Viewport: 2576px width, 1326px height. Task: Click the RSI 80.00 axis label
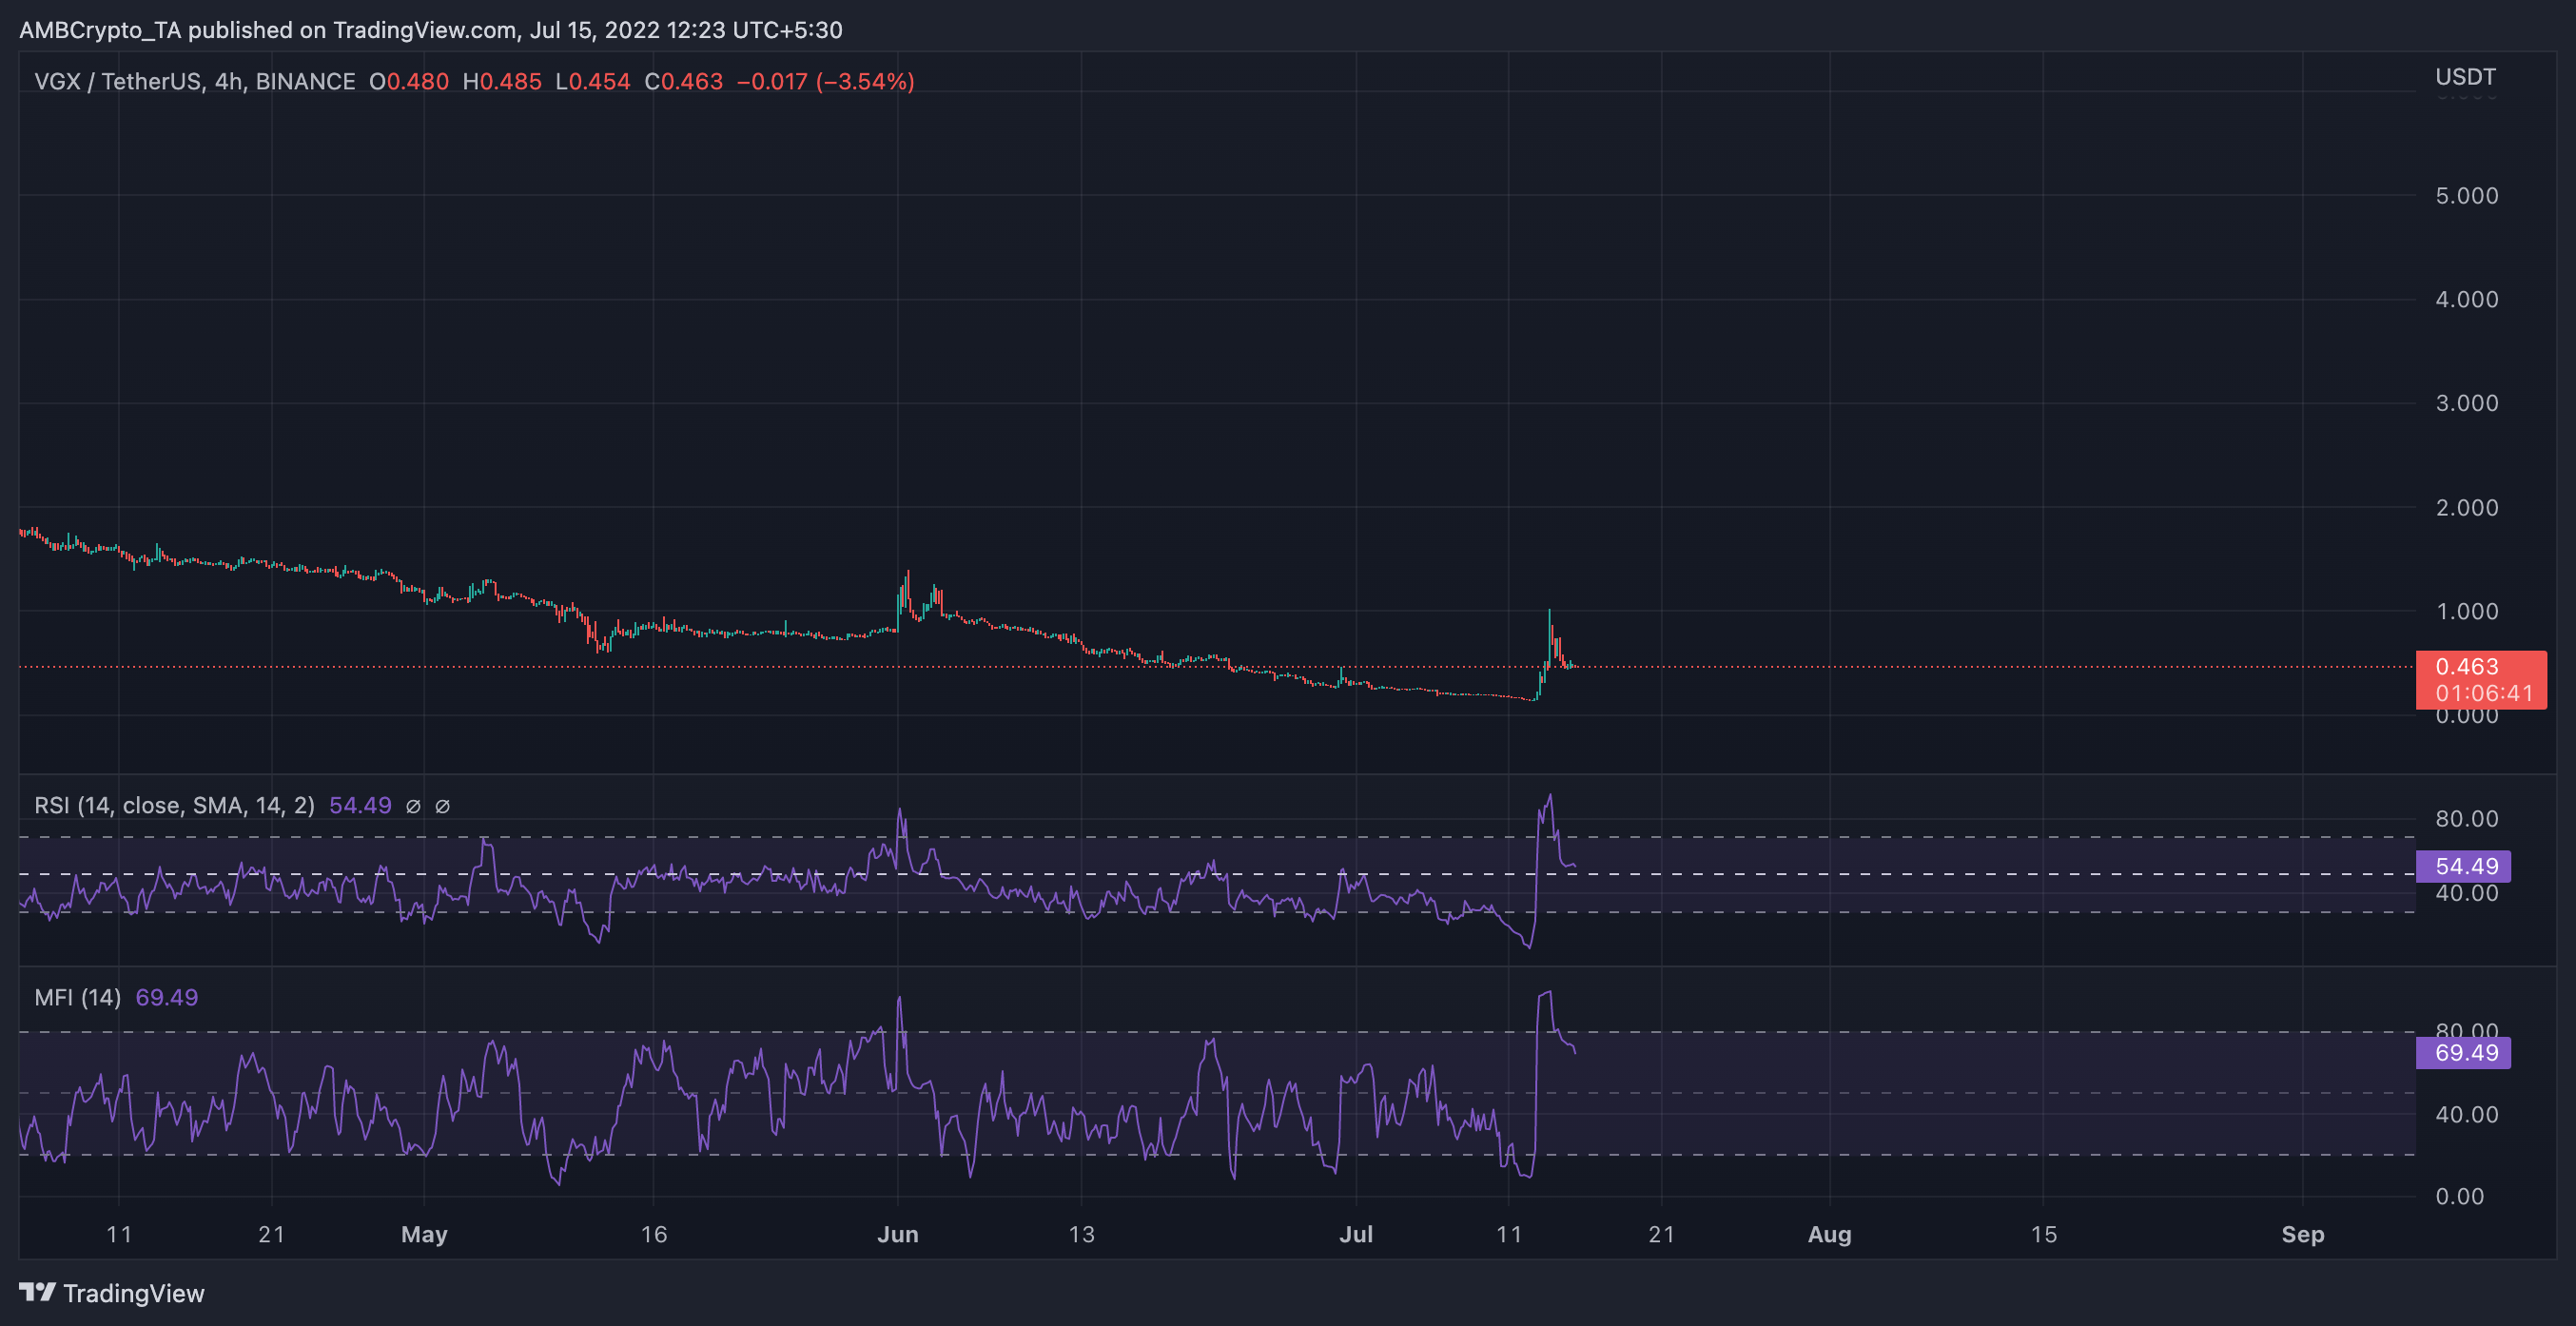(2467, 818)
